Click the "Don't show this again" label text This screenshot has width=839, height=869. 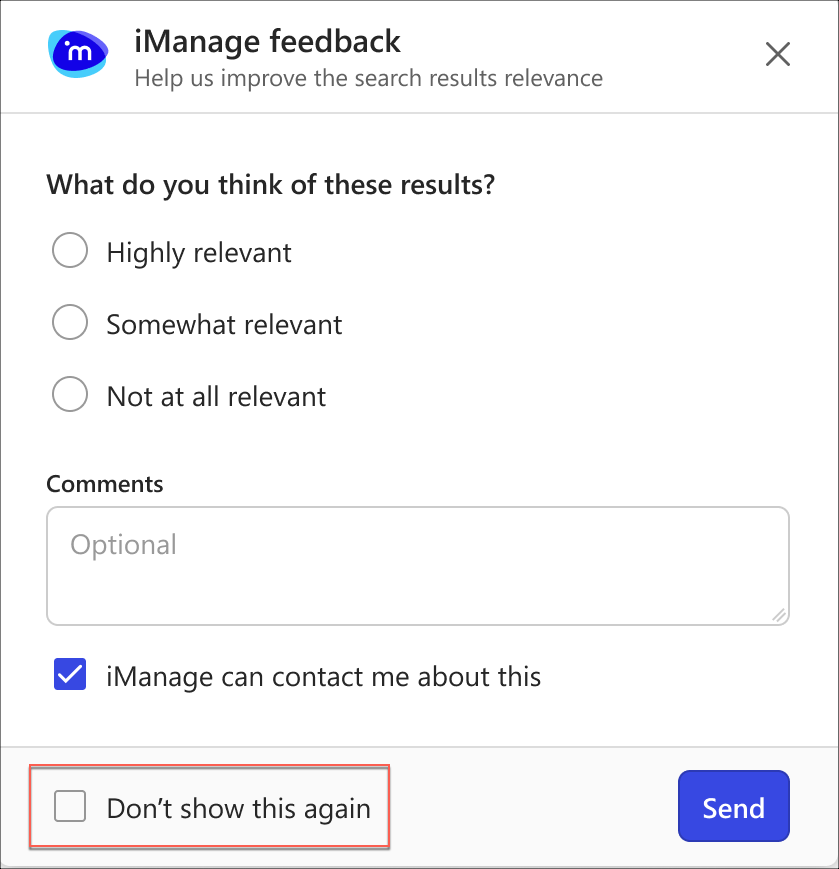238,808
